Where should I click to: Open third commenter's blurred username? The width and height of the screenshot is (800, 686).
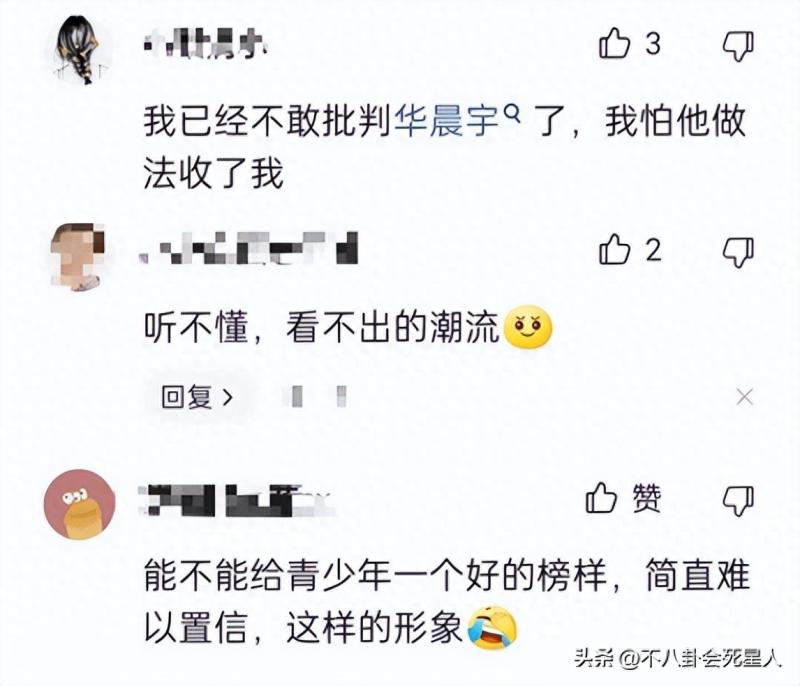237,500
